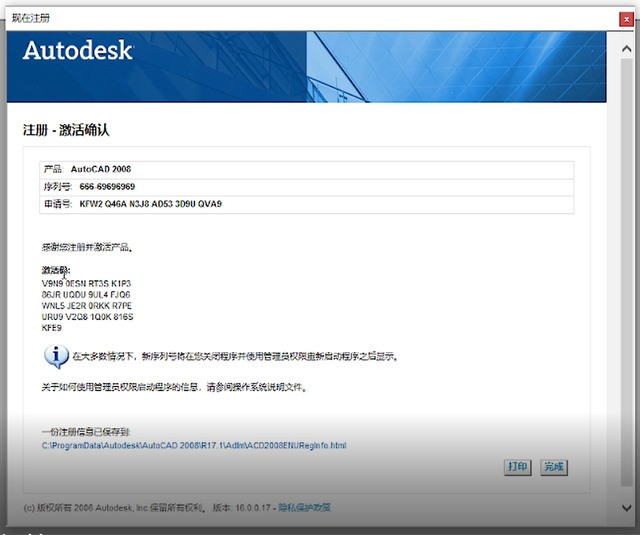
Task: Click the vertical scrollbar thumb
Action: tap(627, 272)
